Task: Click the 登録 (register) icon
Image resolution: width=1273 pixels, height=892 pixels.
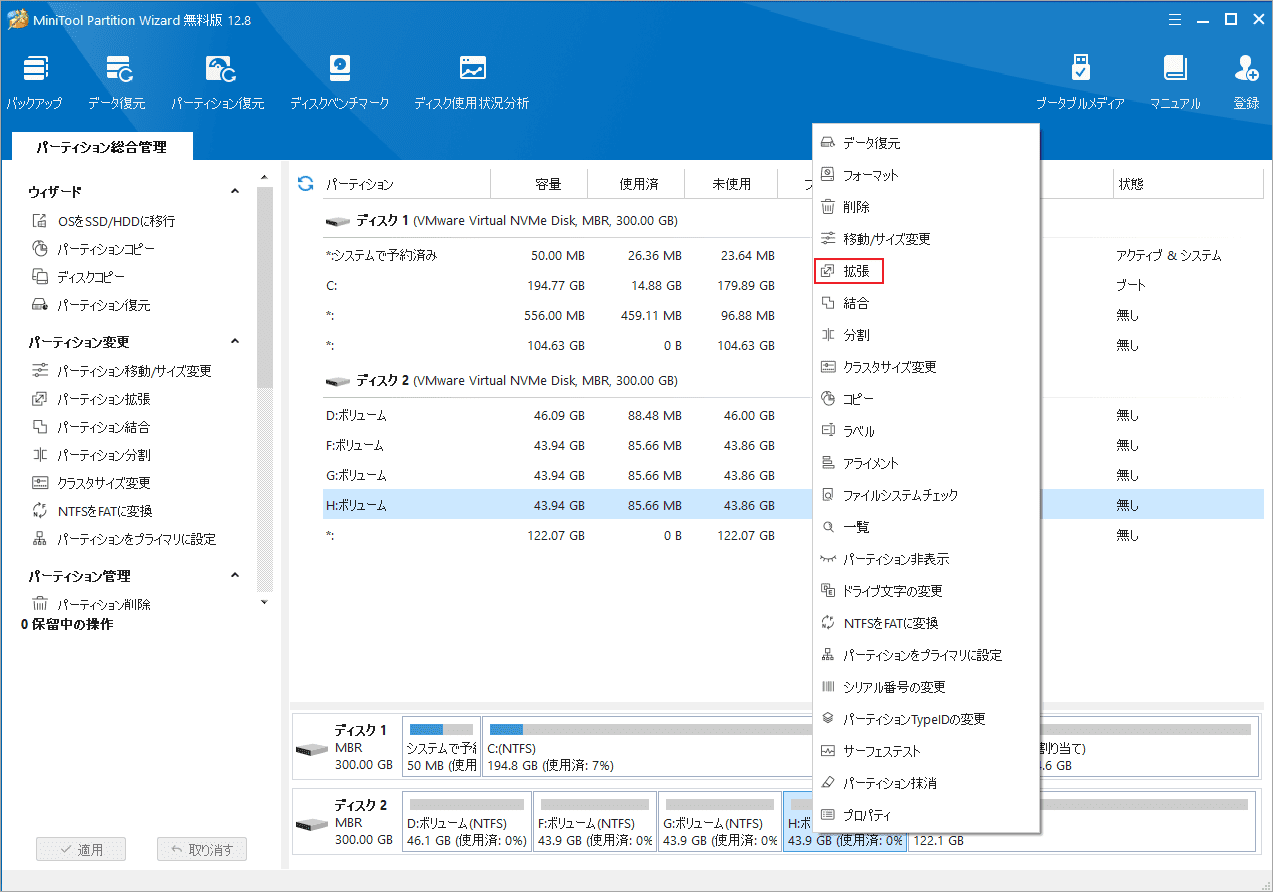Action: (1246, 78)
